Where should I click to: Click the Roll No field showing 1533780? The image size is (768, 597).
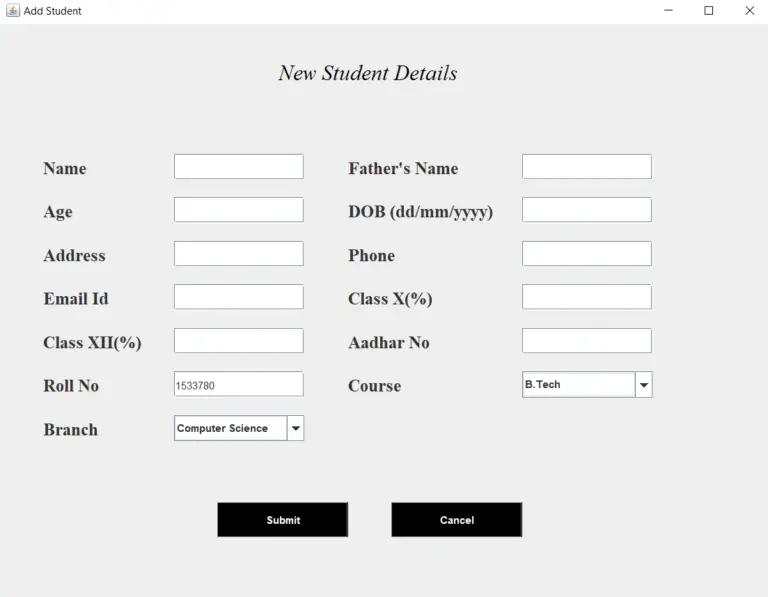tap(238, 385)
